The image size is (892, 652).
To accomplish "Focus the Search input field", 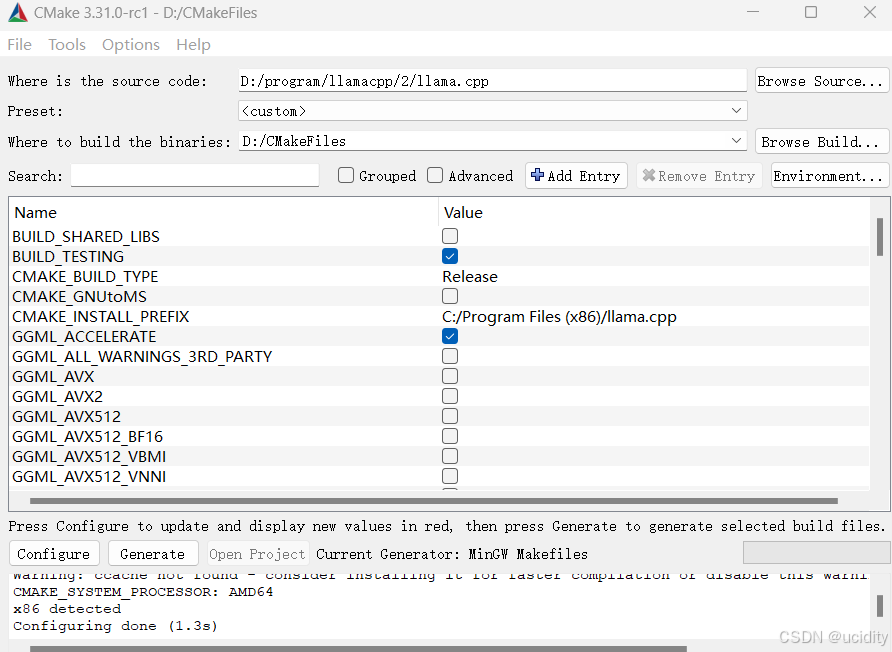I will (x=195, y=175).
